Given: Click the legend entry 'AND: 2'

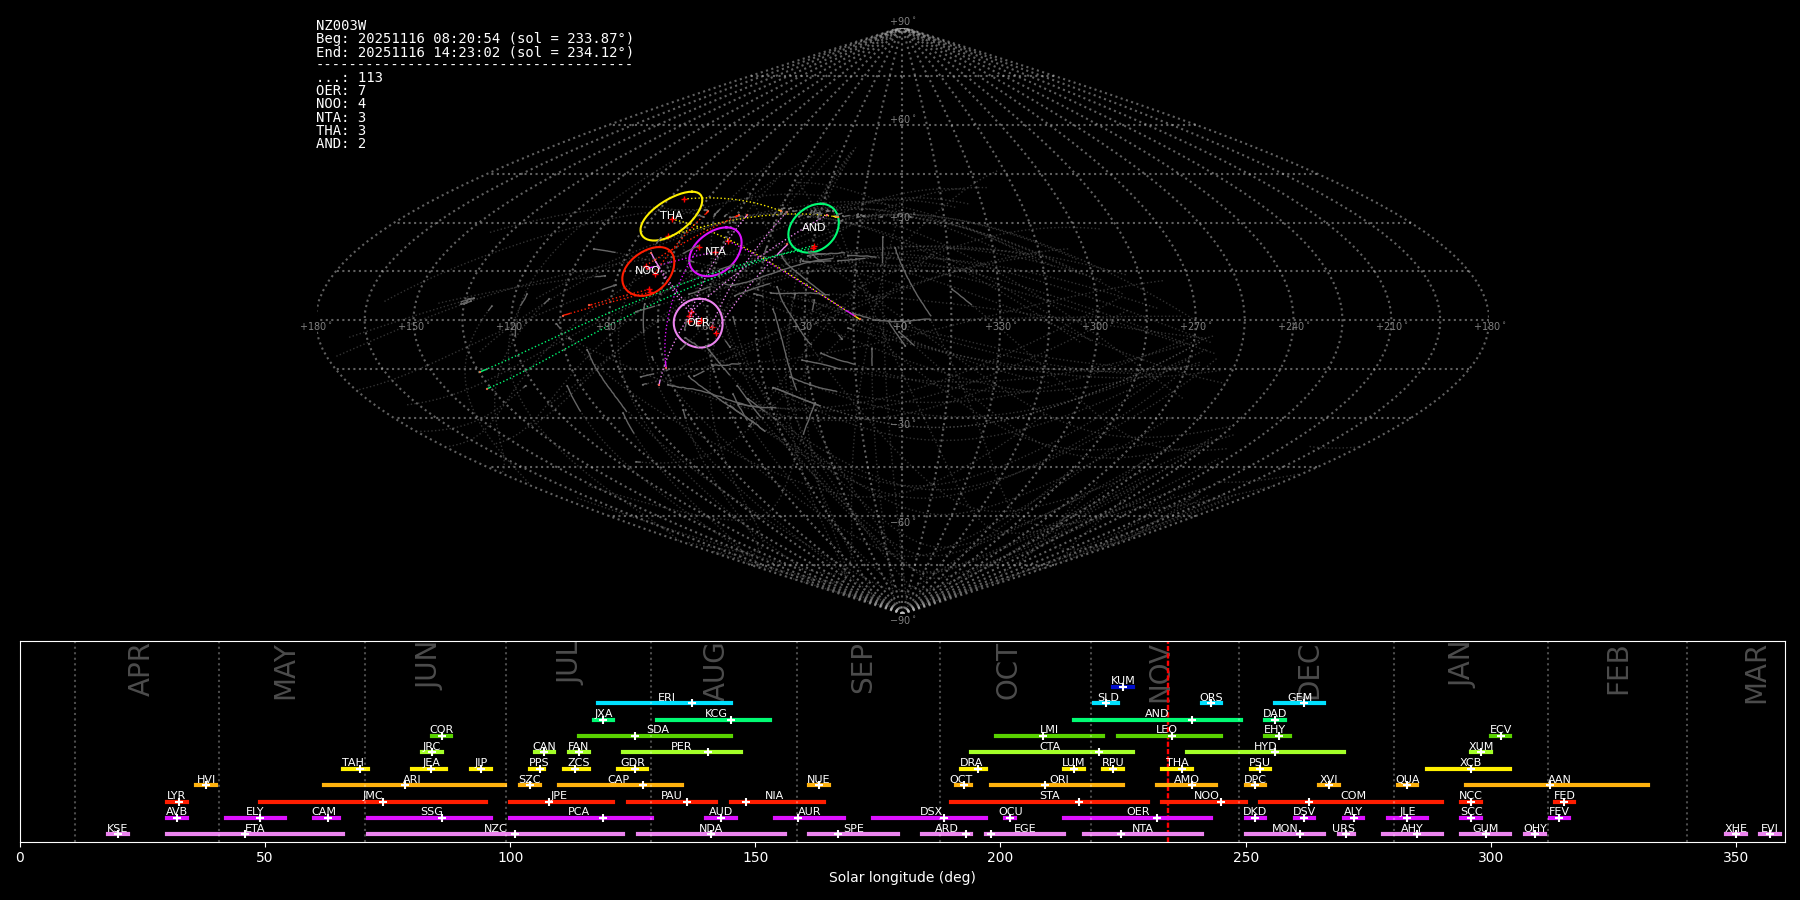Looking at the screenshot, I should 341,144.
